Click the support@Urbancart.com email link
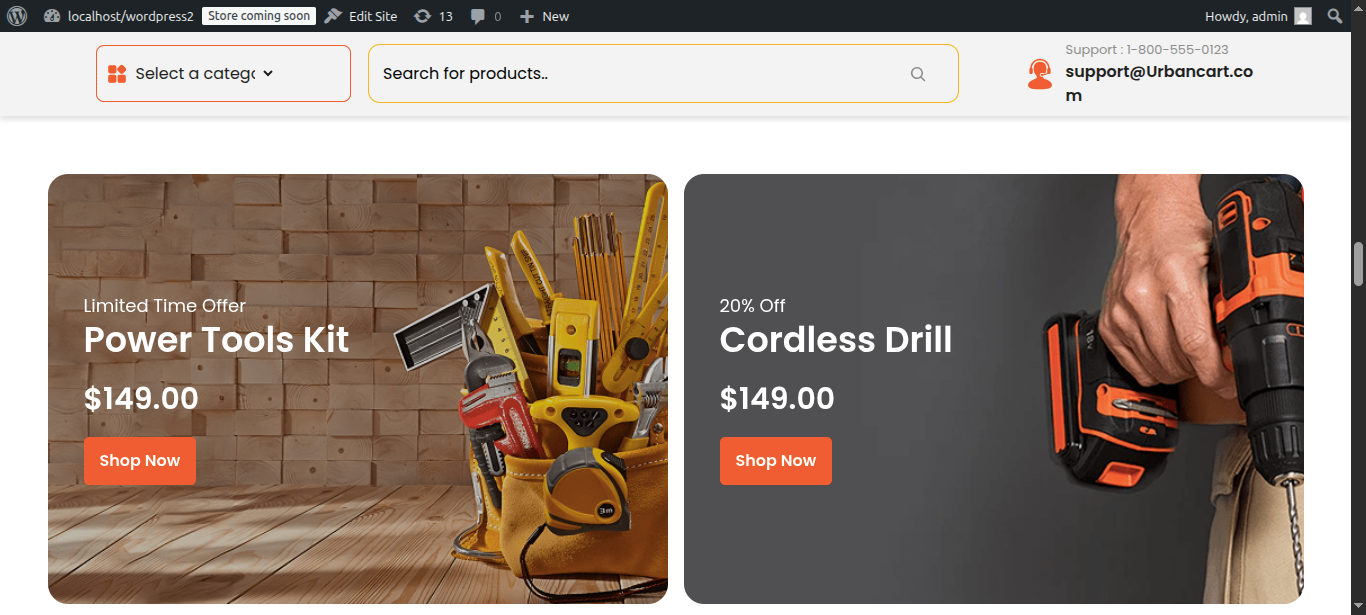Screen dimensions: 1366x615 point(1159,84)
